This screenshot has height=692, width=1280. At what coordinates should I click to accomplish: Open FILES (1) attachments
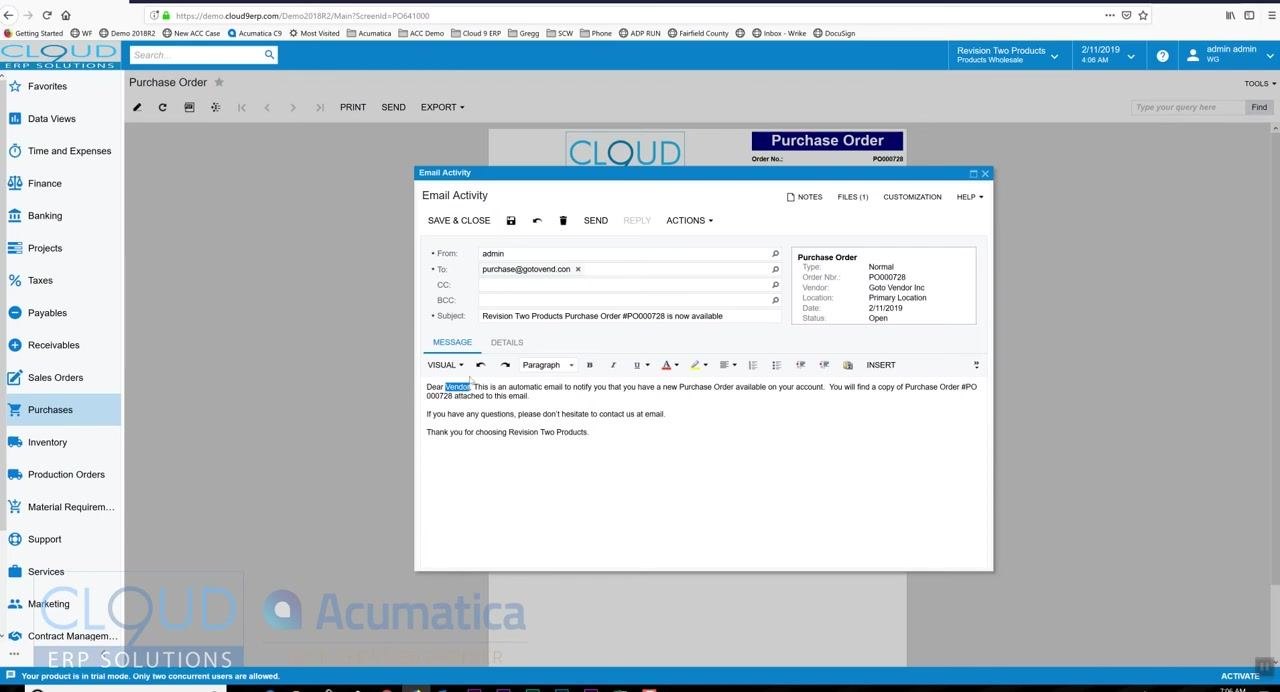(x=853, y=197)
